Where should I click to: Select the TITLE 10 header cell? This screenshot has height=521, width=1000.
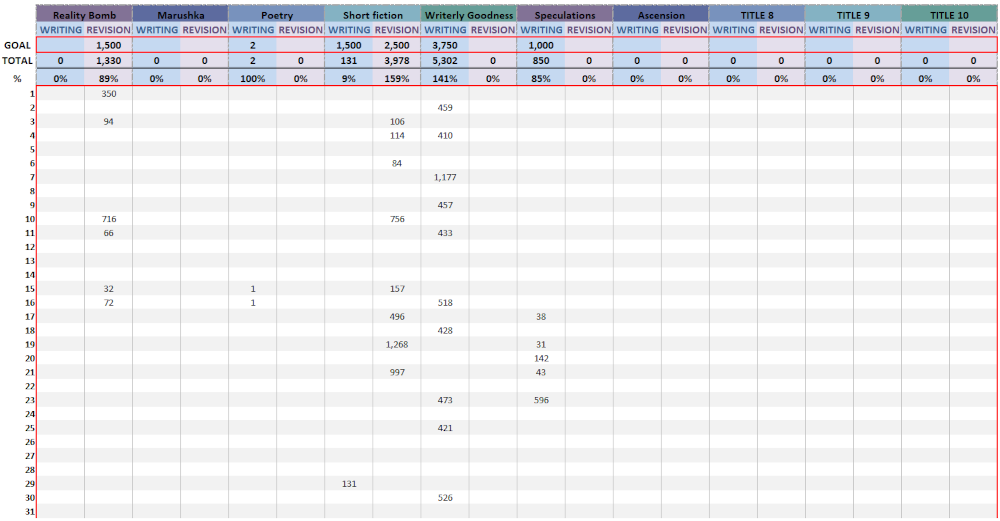point(949,15)
